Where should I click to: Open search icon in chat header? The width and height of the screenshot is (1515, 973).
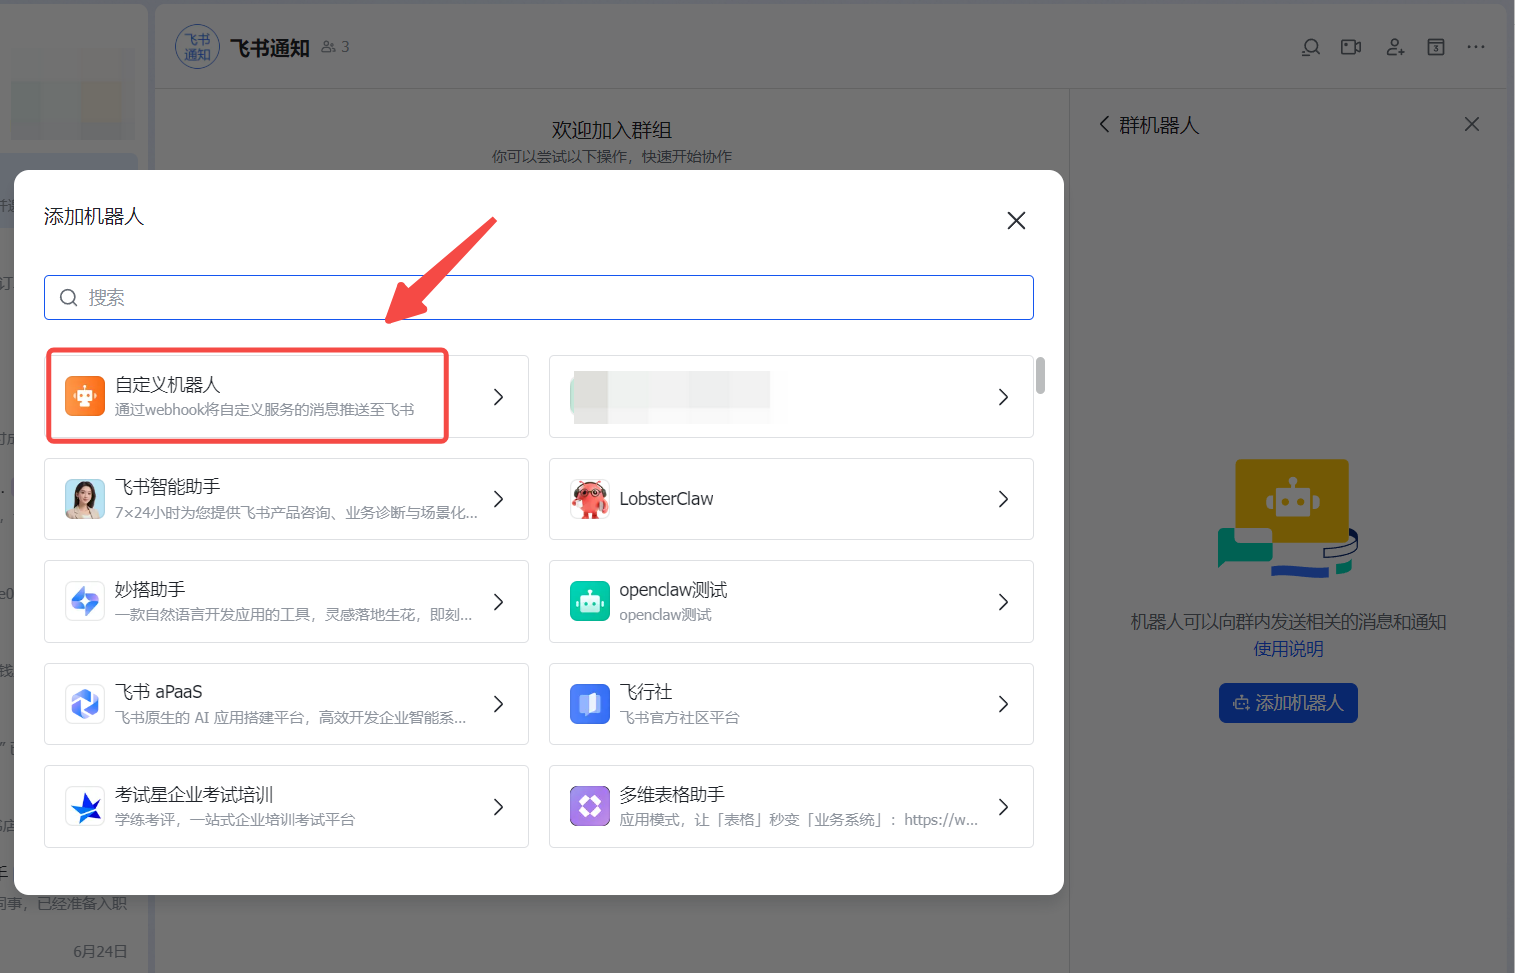pos(1311,47)
